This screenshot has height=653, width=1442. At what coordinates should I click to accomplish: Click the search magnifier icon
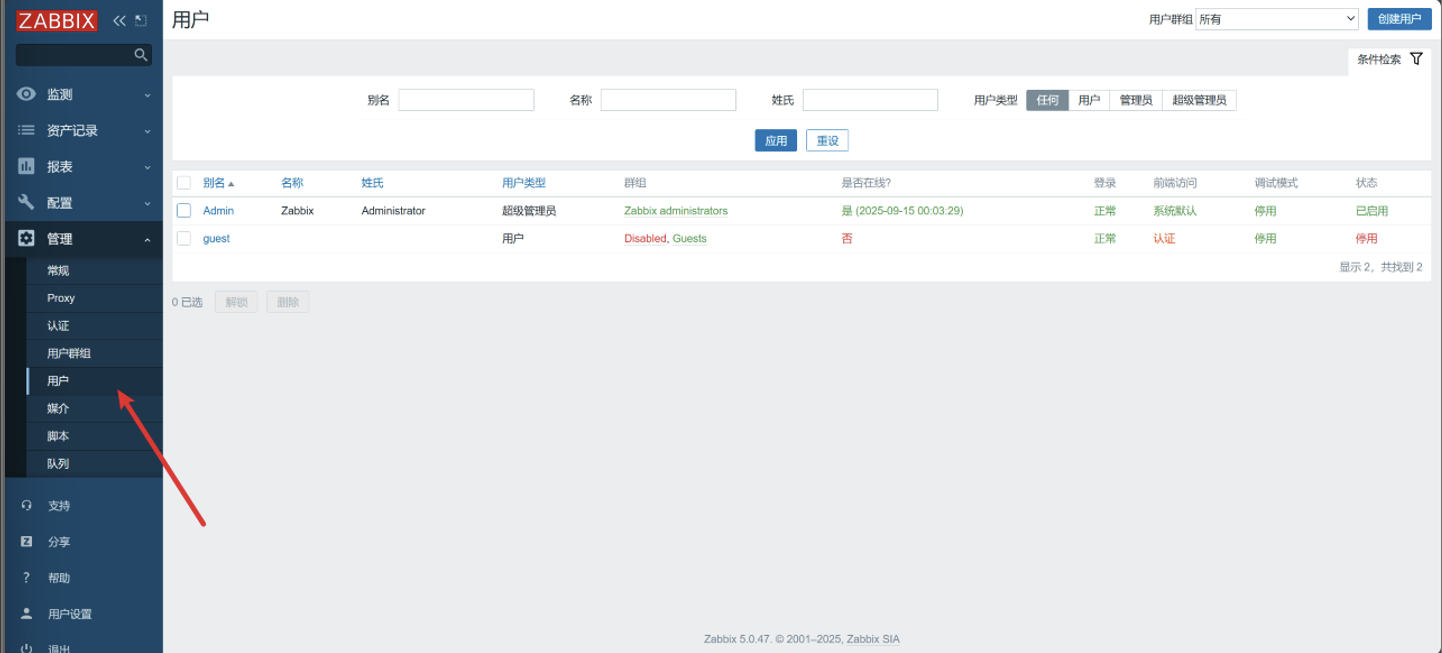click(141, 55)
